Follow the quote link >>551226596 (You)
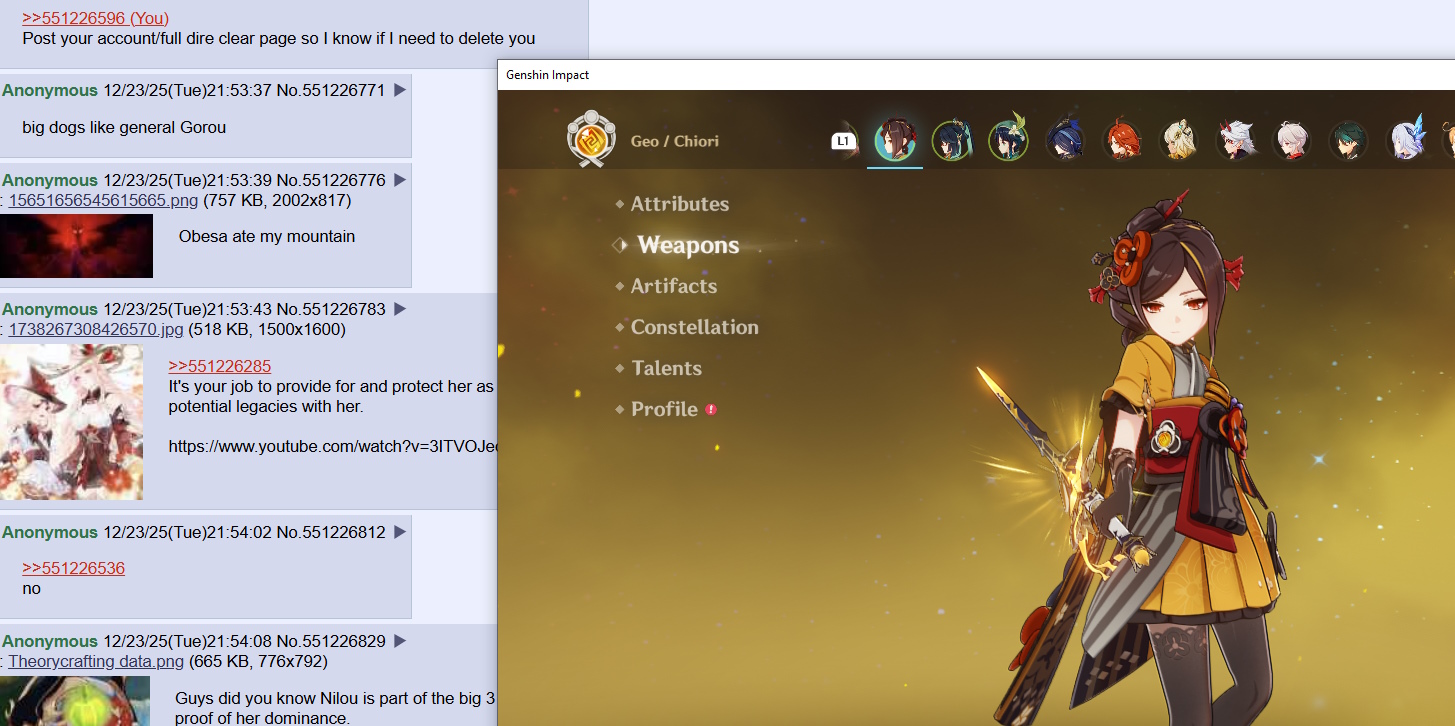This screenshot has height=726, width=1455. click(x=96, y=18)
